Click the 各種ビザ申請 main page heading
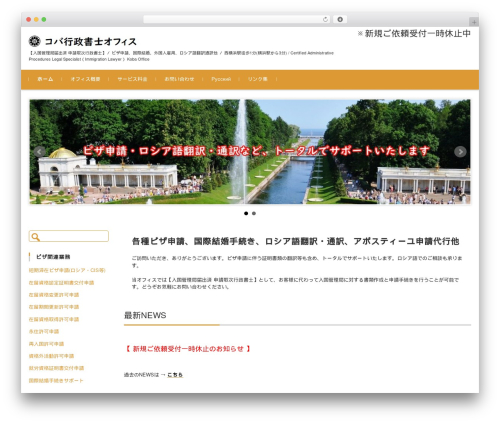Image resolution: width=500 pixels, height=423 pixels. click(x=295, y=241)
